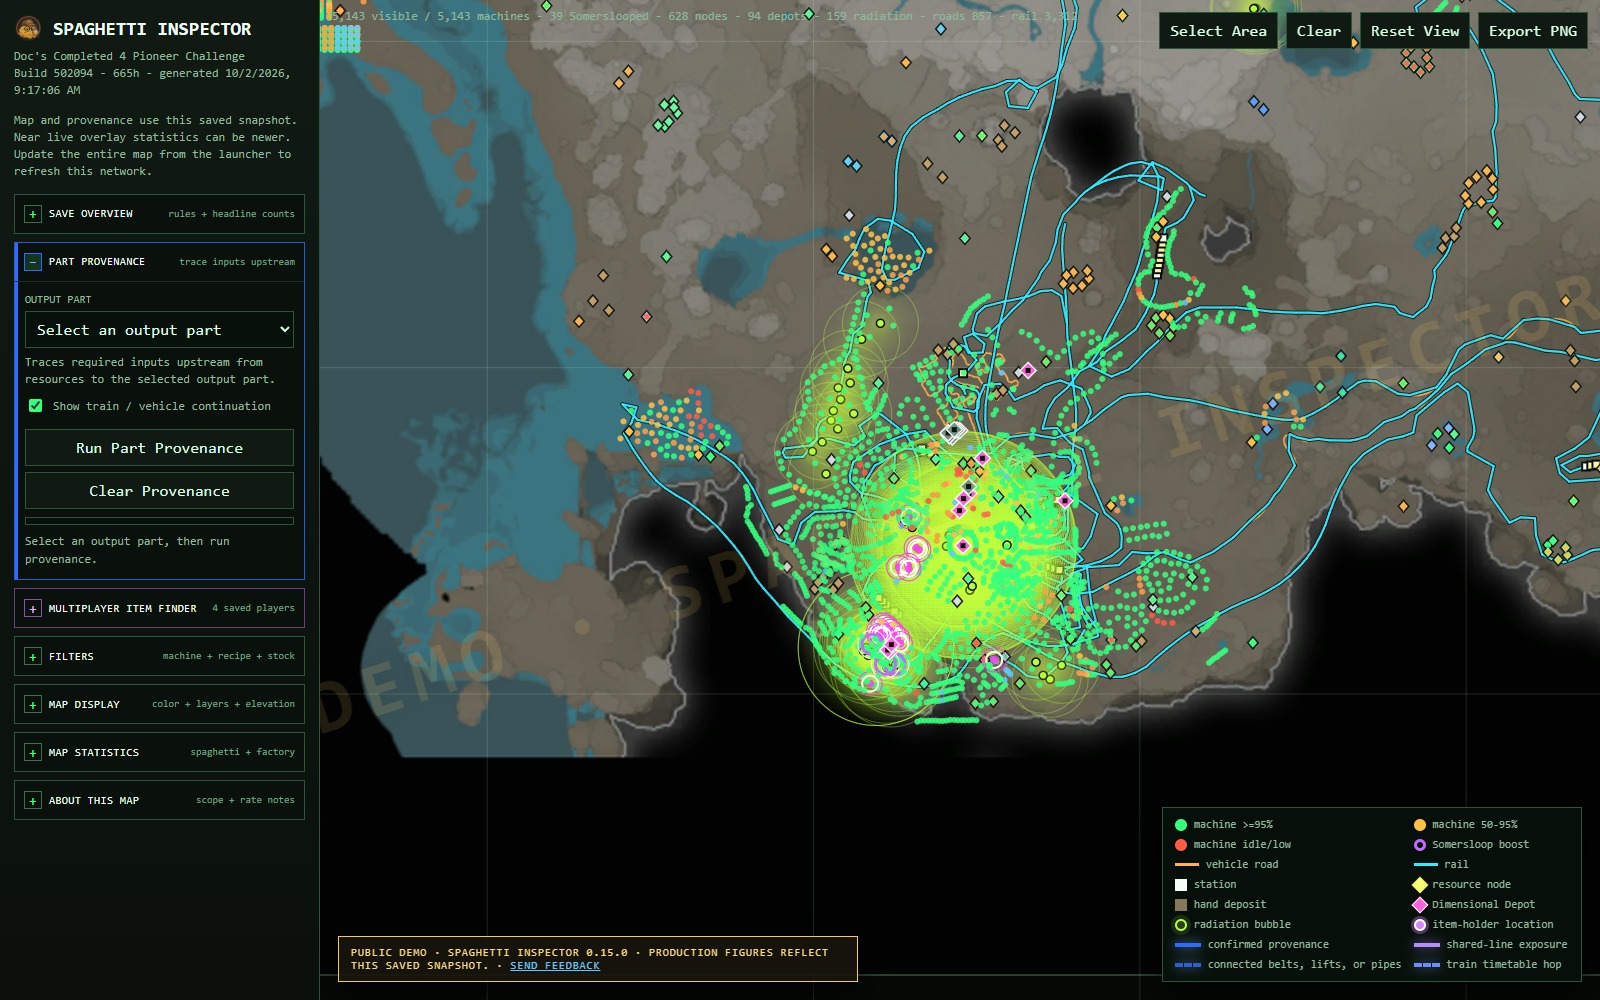Reset the map view
Viewport: 1600px width, 1000px height.
1414,31
